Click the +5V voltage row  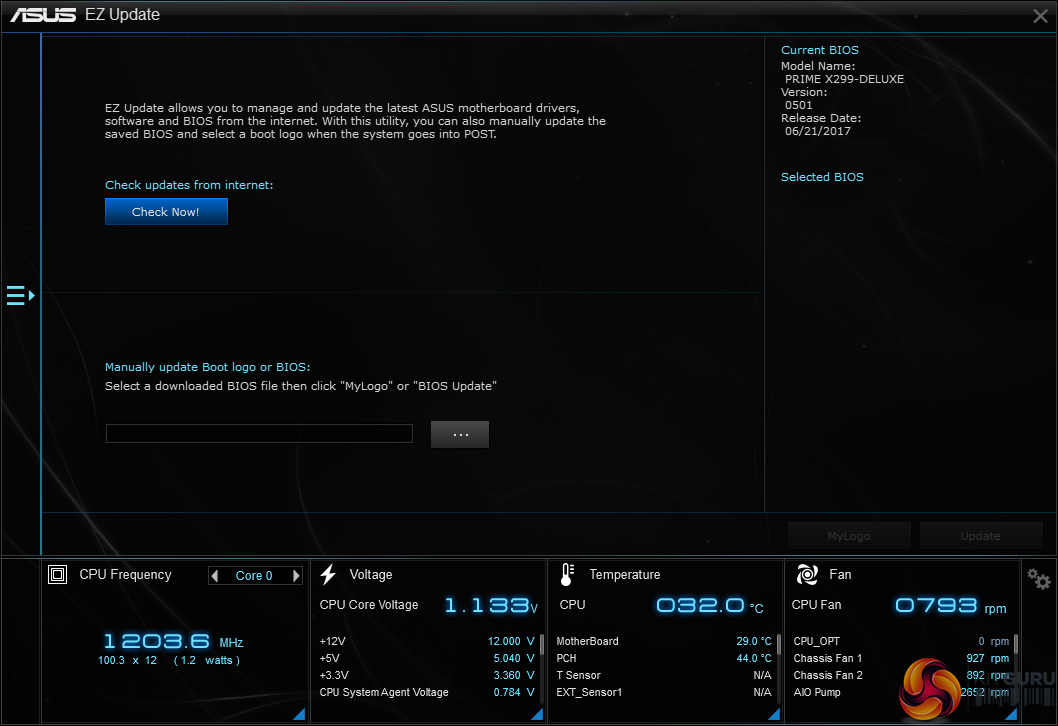tap(427, 658)
